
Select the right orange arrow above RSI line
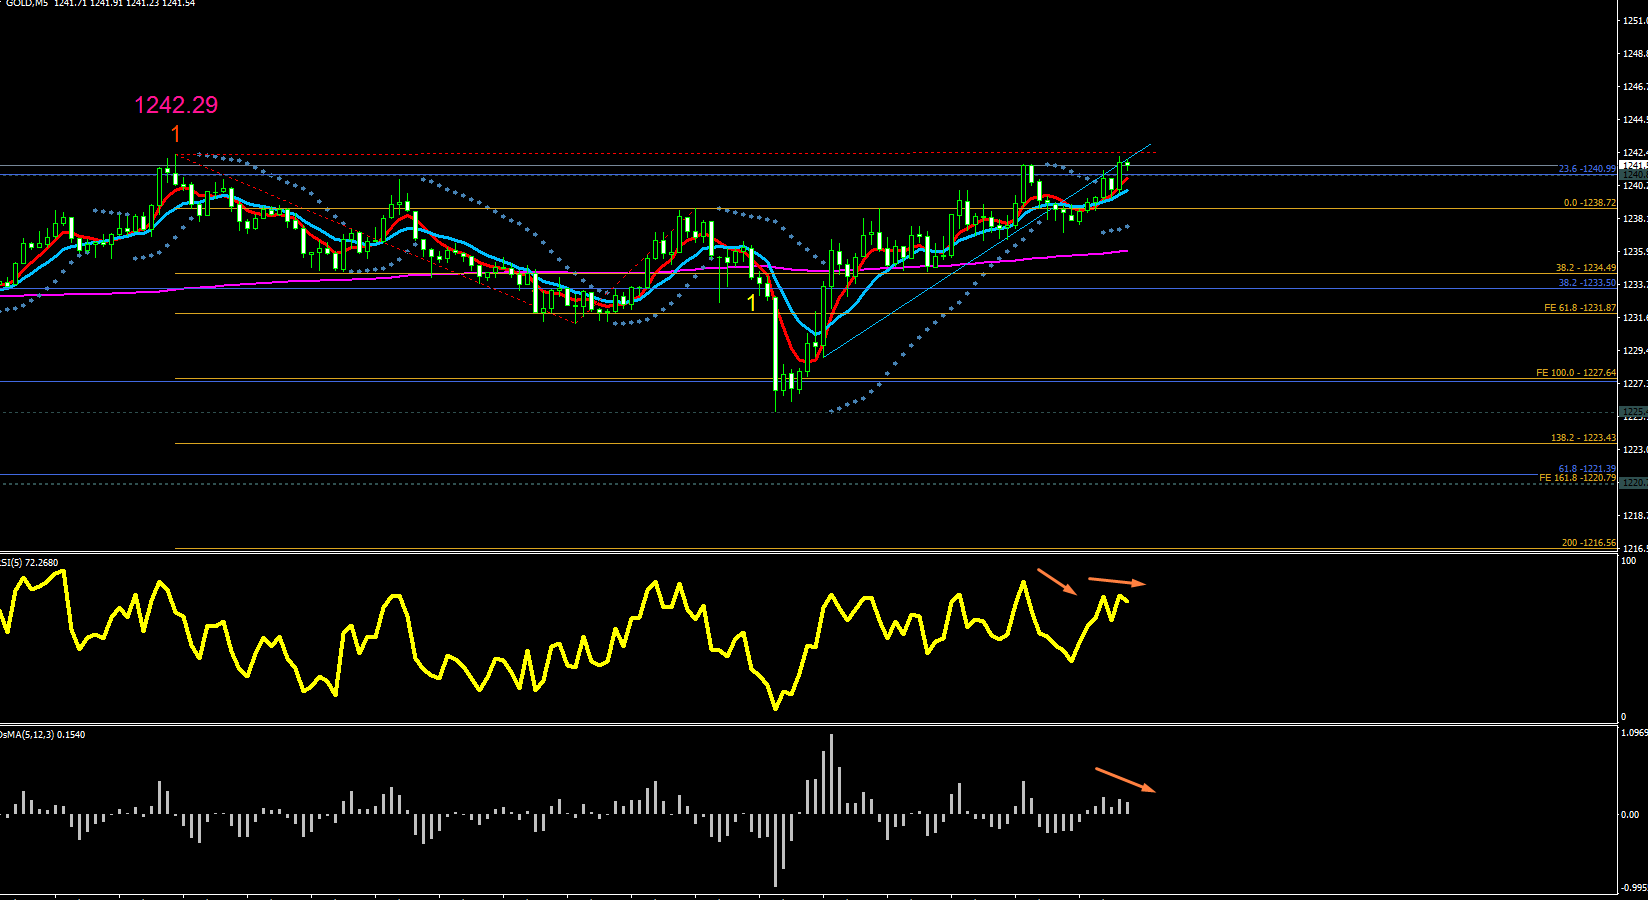[x=1117, y=581]
